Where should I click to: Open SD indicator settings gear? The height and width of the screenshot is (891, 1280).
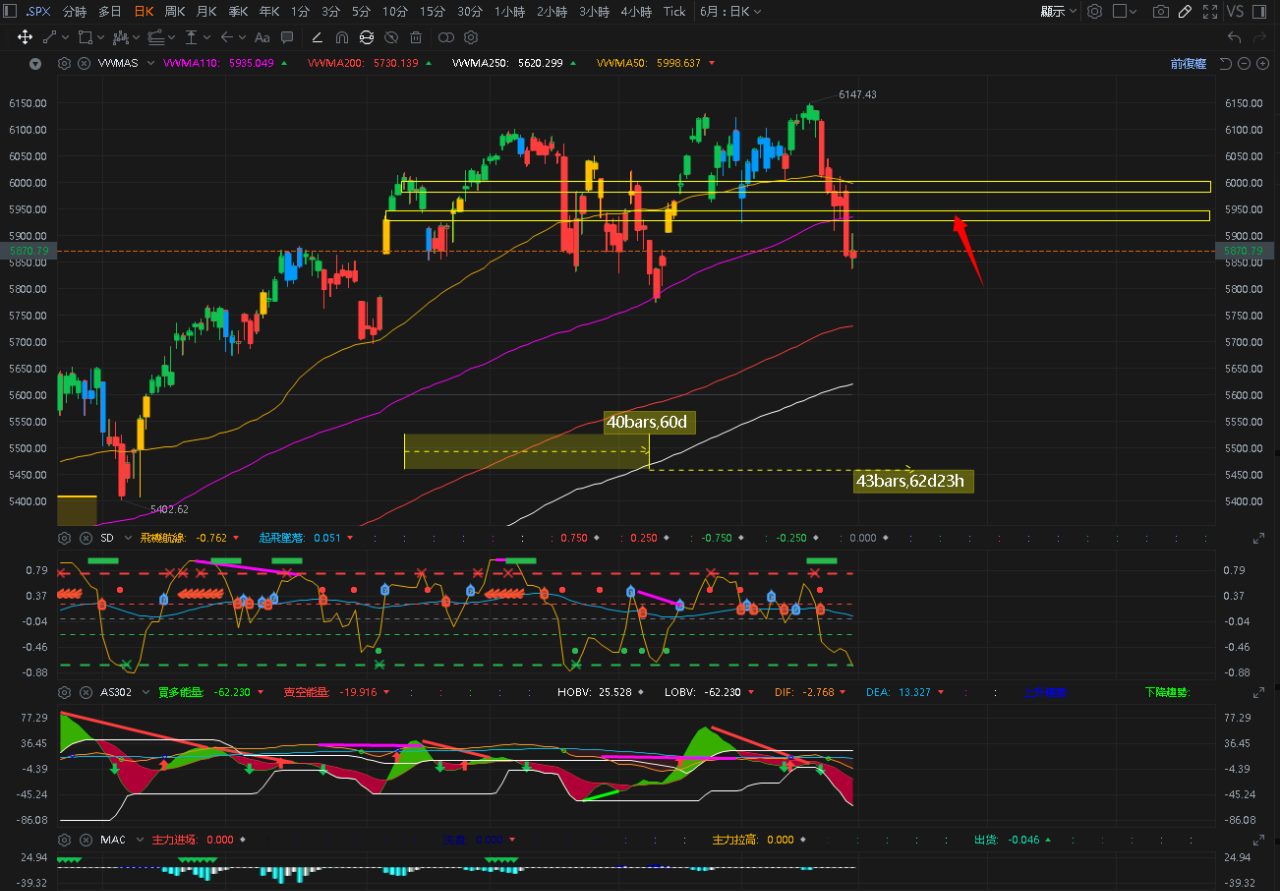pyautogui.click(x=64, y=537)
